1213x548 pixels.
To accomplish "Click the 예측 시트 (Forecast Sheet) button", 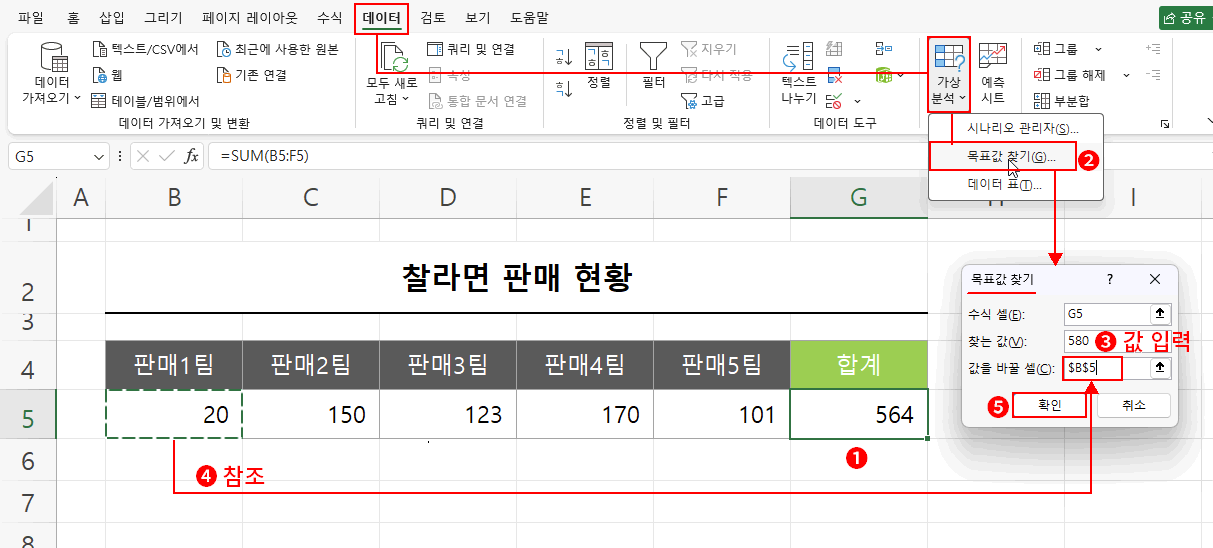I will pyautogui.click(x=993, y=74).
